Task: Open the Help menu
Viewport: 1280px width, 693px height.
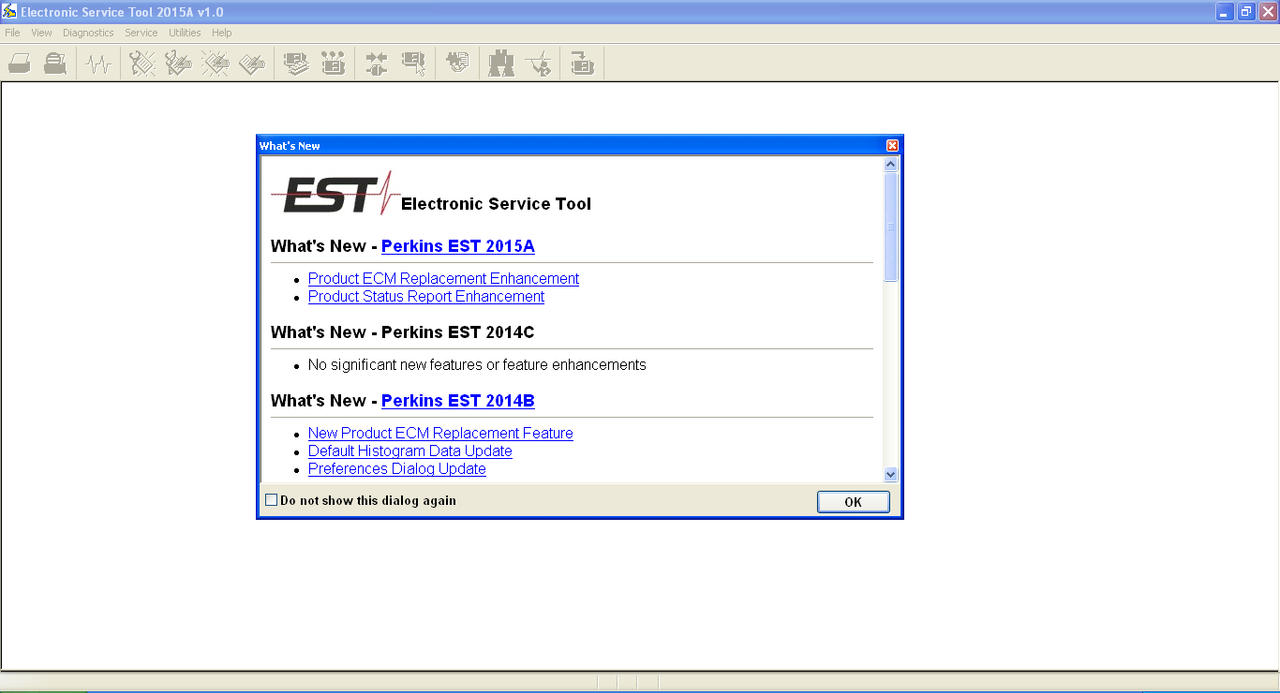Action: click(222, 33)
